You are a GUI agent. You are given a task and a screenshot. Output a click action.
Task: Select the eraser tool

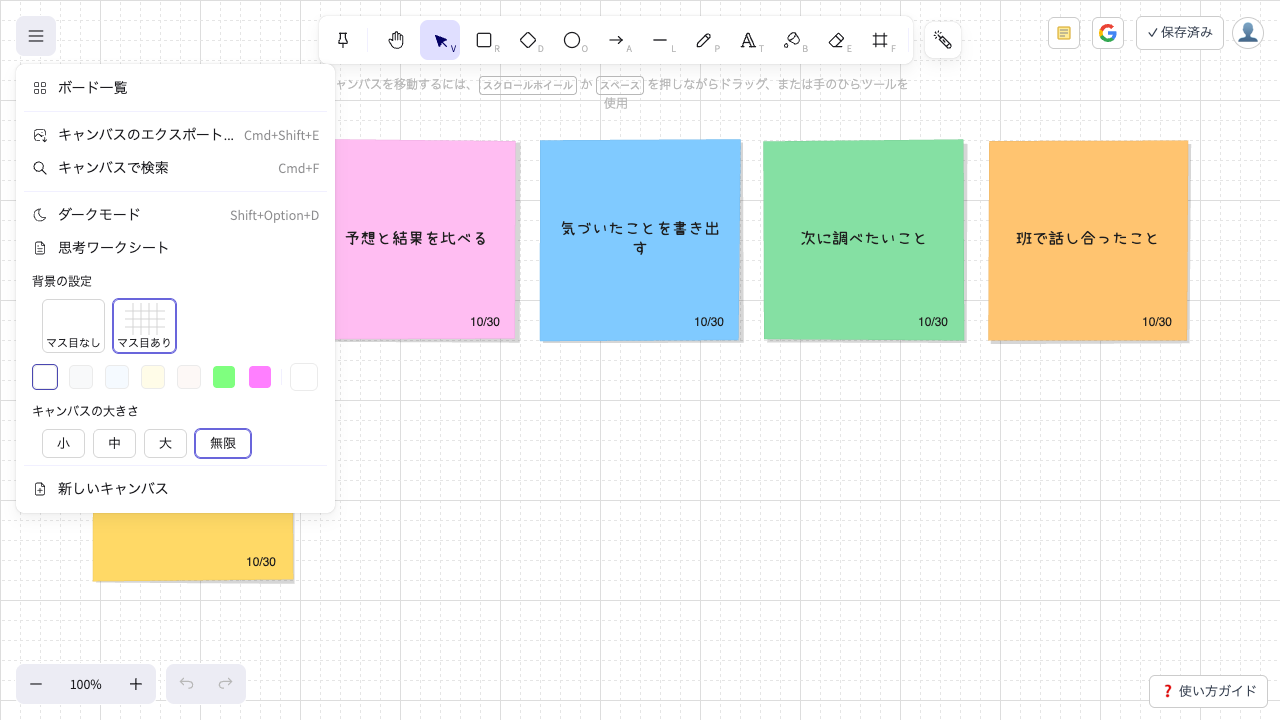pos(836,40)
